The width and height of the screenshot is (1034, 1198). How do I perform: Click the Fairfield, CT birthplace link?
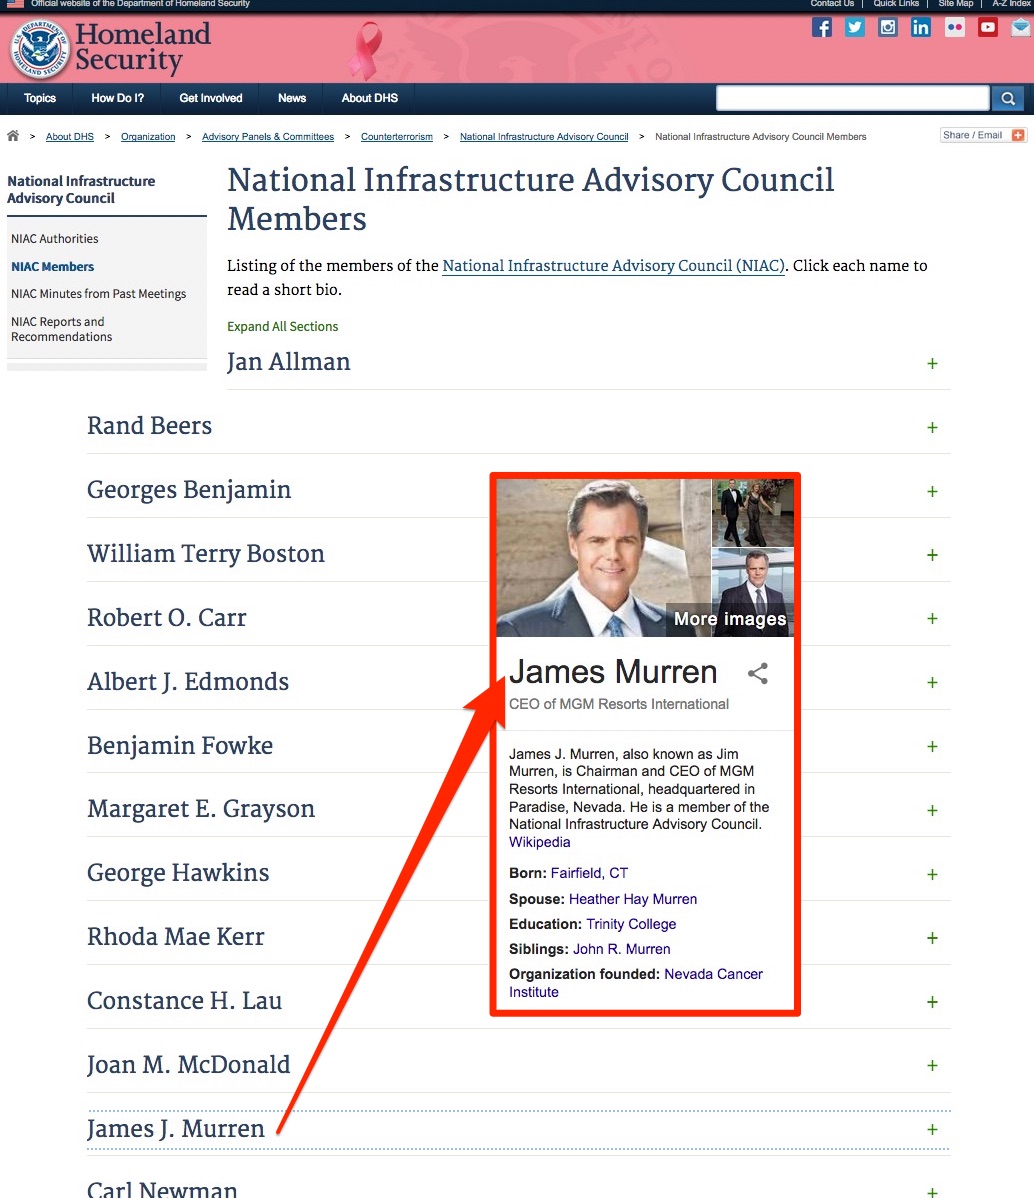point(589,873)
